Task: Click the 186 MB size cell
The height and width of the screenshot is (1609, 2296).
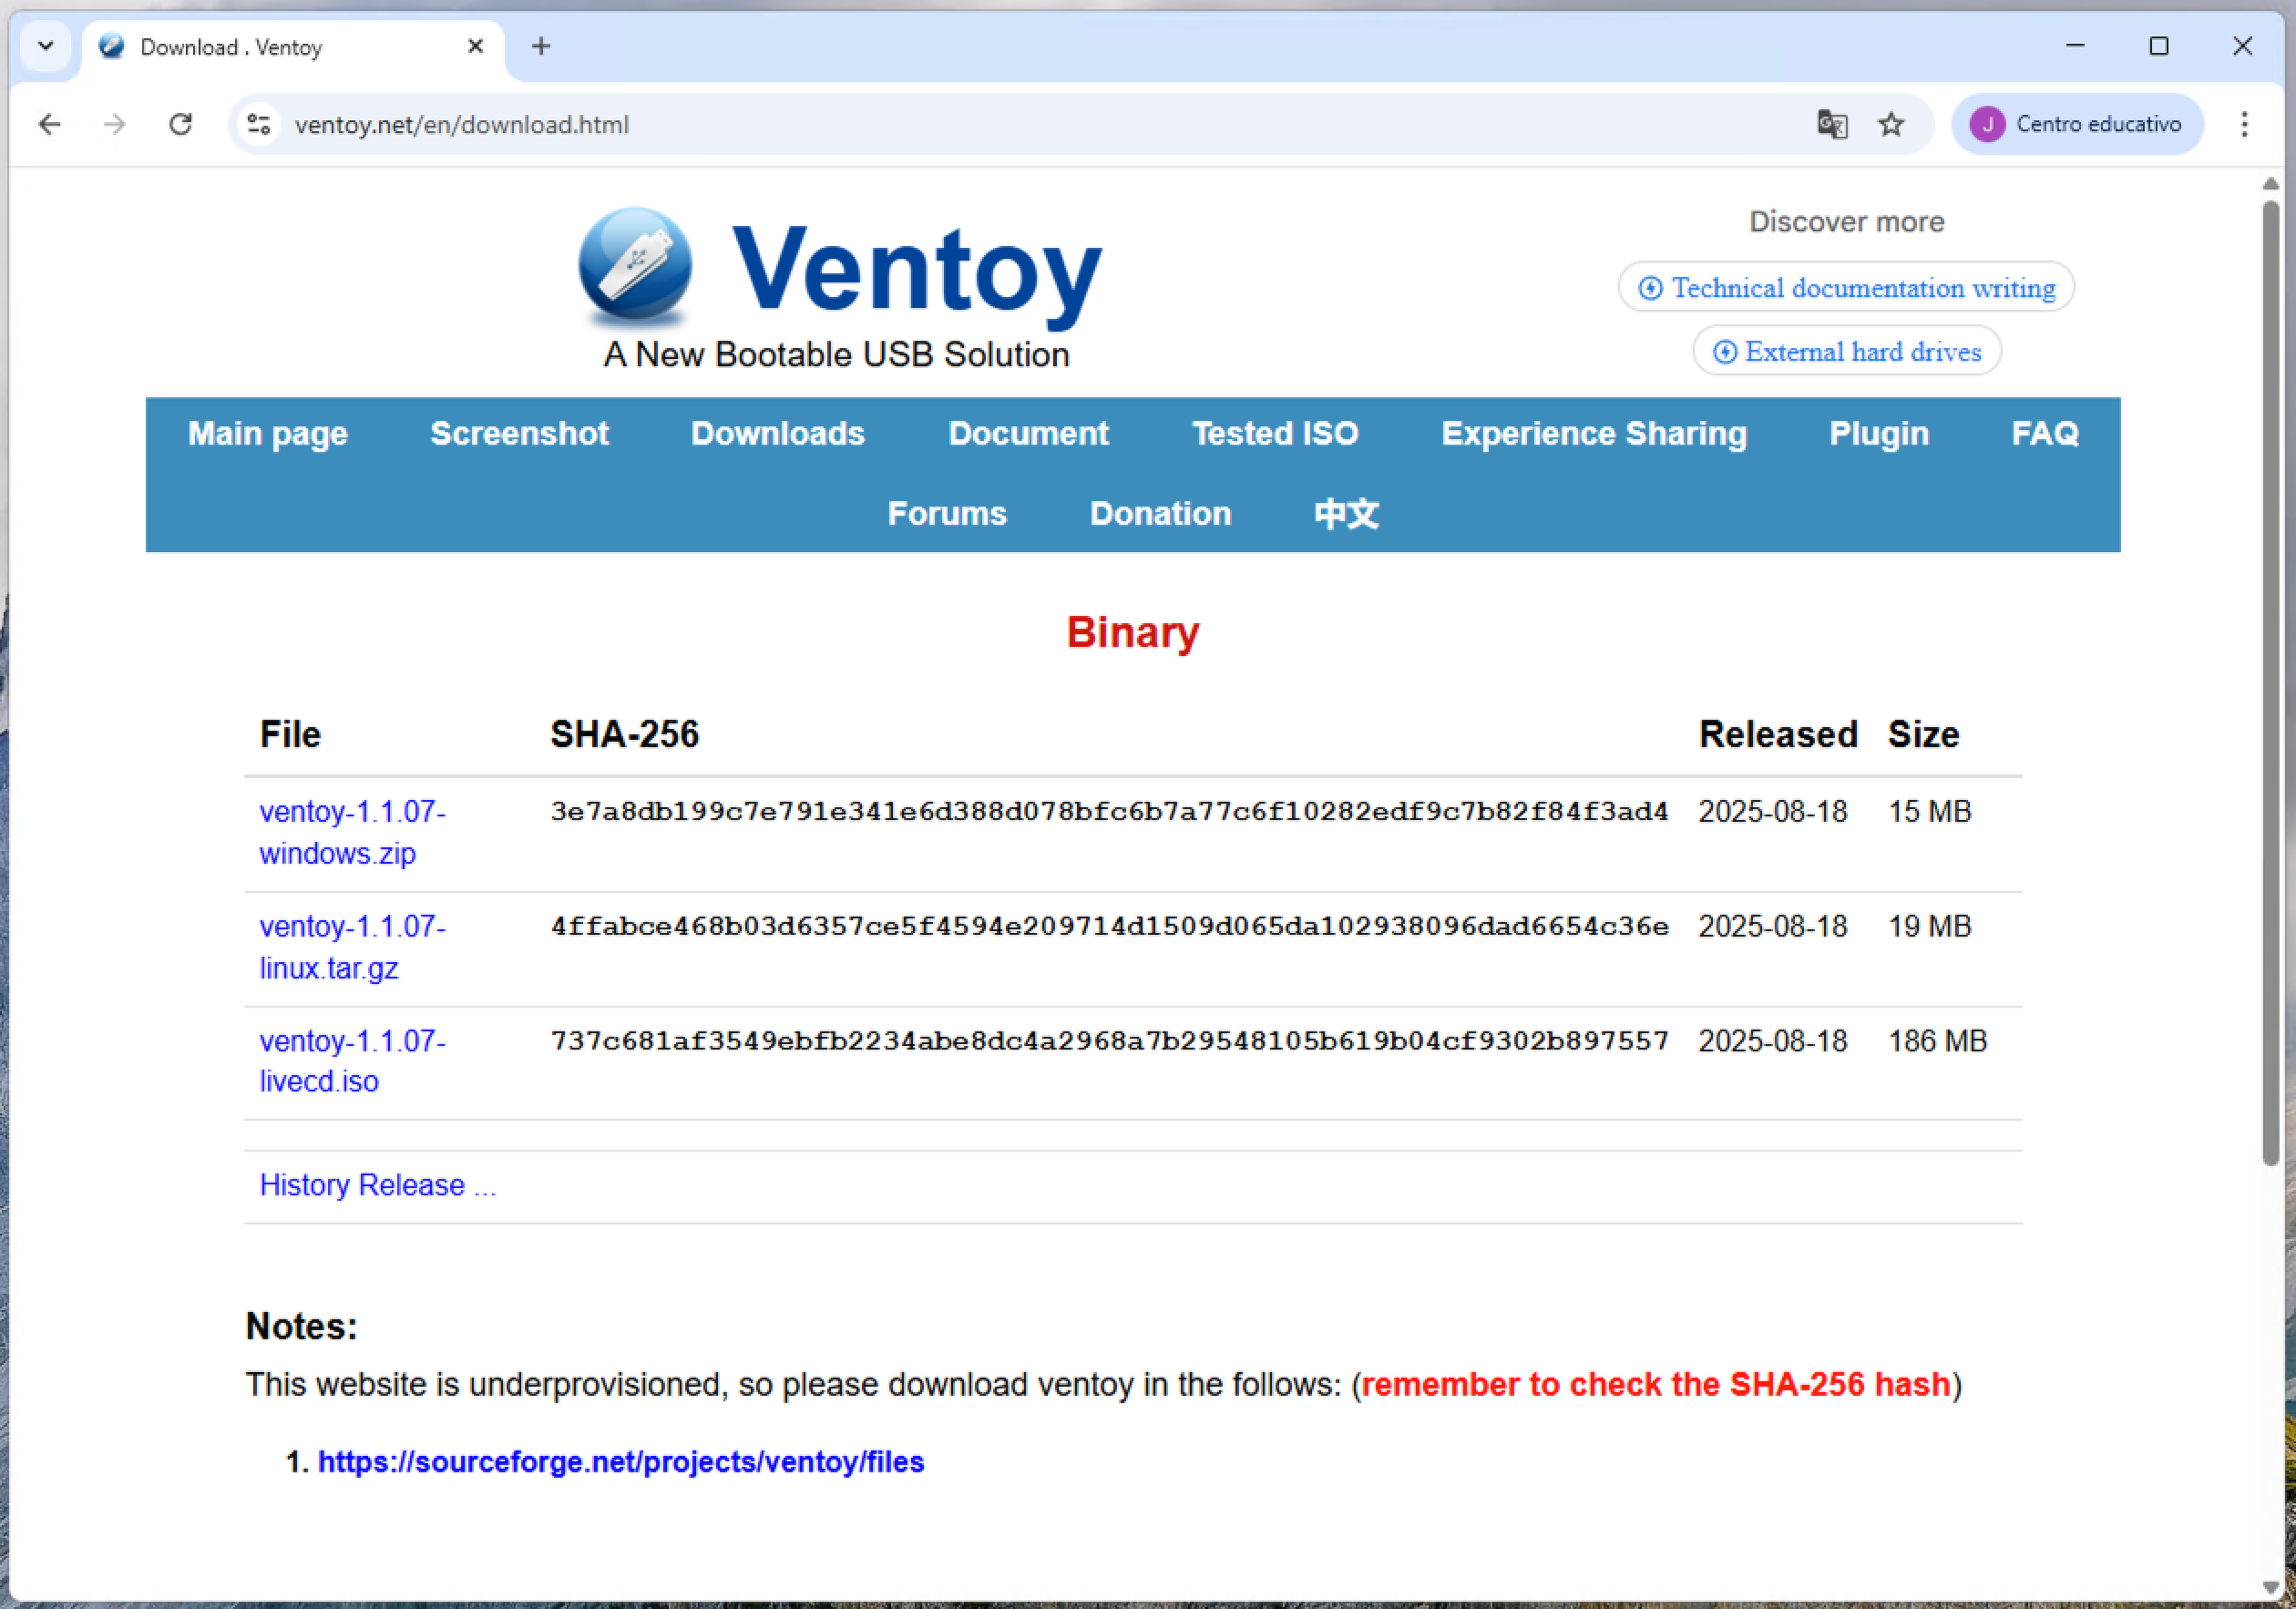Action: coord(1937,1041)
